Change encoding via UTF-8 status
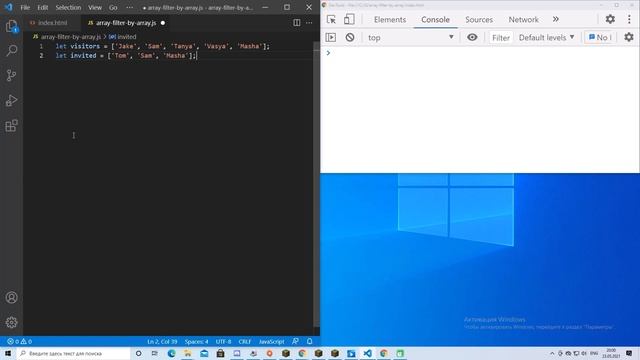Screen dimensions: 640x360 (x=223, y=342)
